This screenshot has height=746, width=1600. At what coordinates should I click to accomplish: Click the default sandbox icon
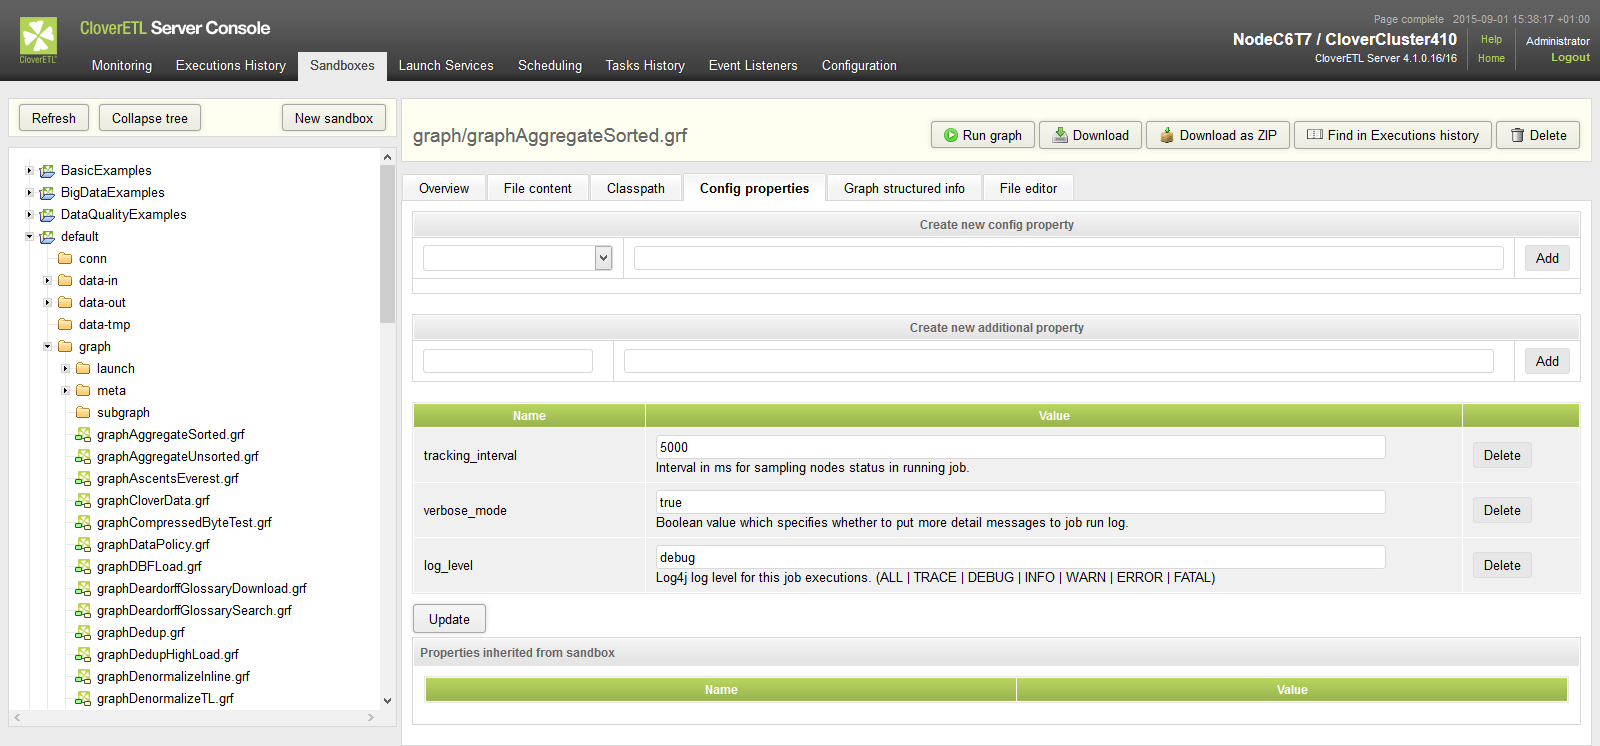pos(47,237)
